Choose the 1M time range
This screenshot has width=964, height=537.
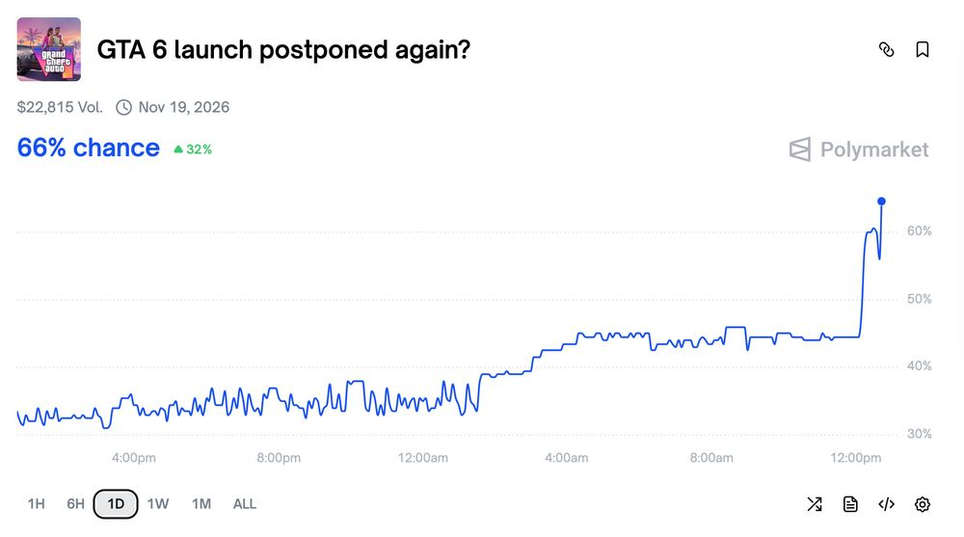point(201,504)
